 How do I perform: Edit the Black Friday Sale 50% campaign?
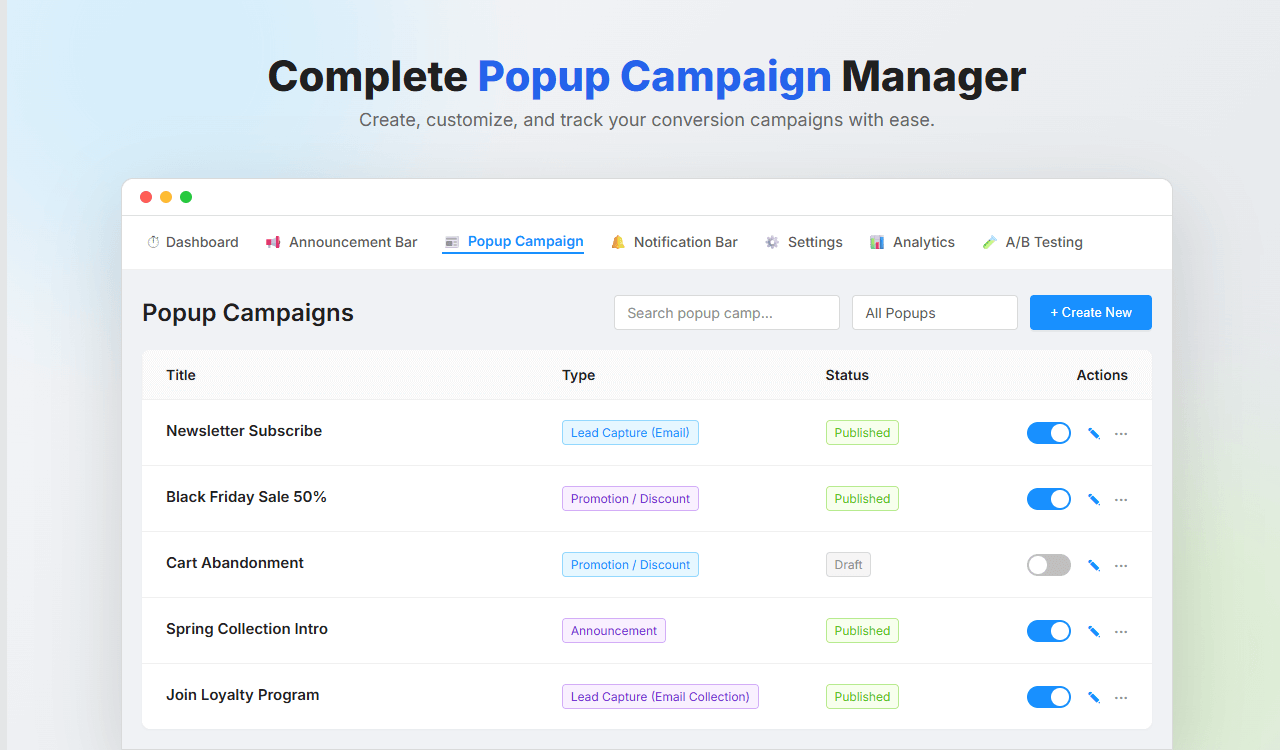1093,499
